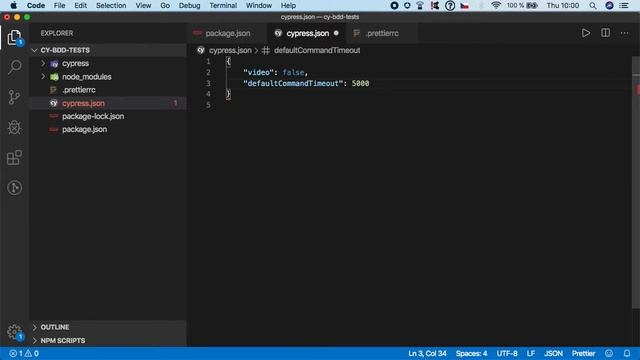This screenshot has height=360, width=640.
Task: Place cursor on the 5000 value
Action: [360, 83]
